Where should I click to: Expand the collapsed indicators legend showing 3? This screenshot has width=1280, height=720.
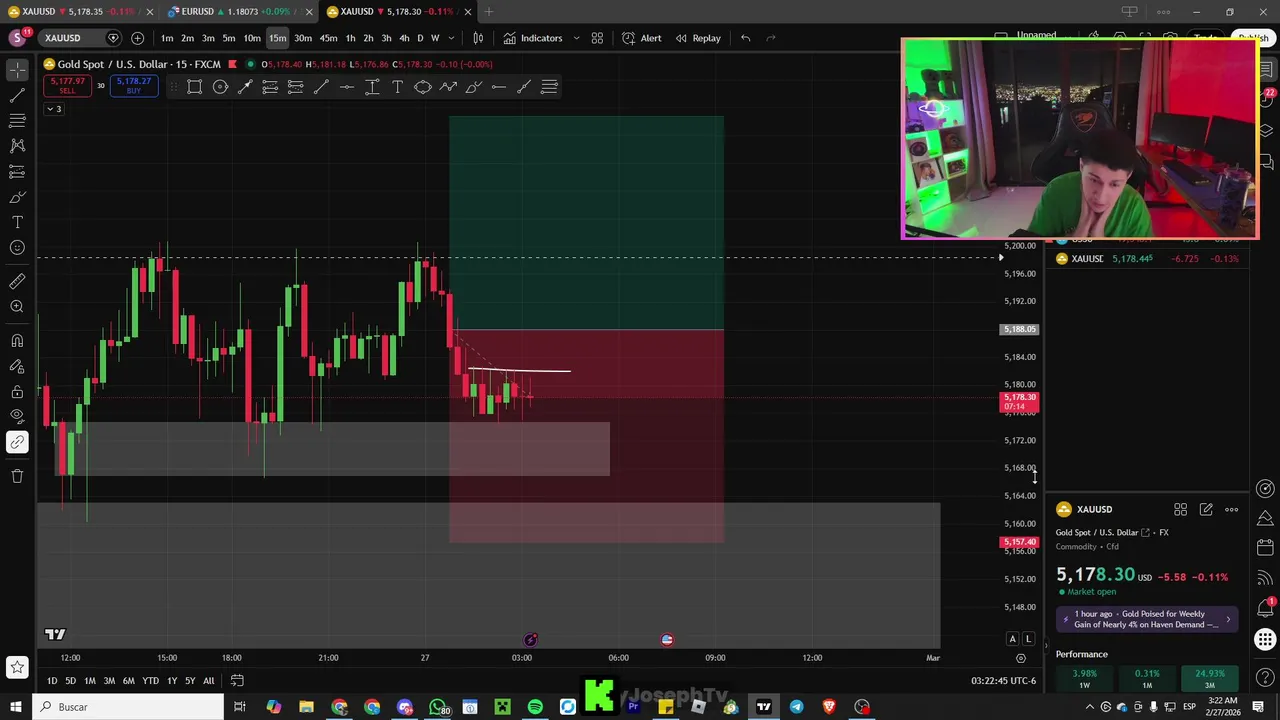coord(53,109)
